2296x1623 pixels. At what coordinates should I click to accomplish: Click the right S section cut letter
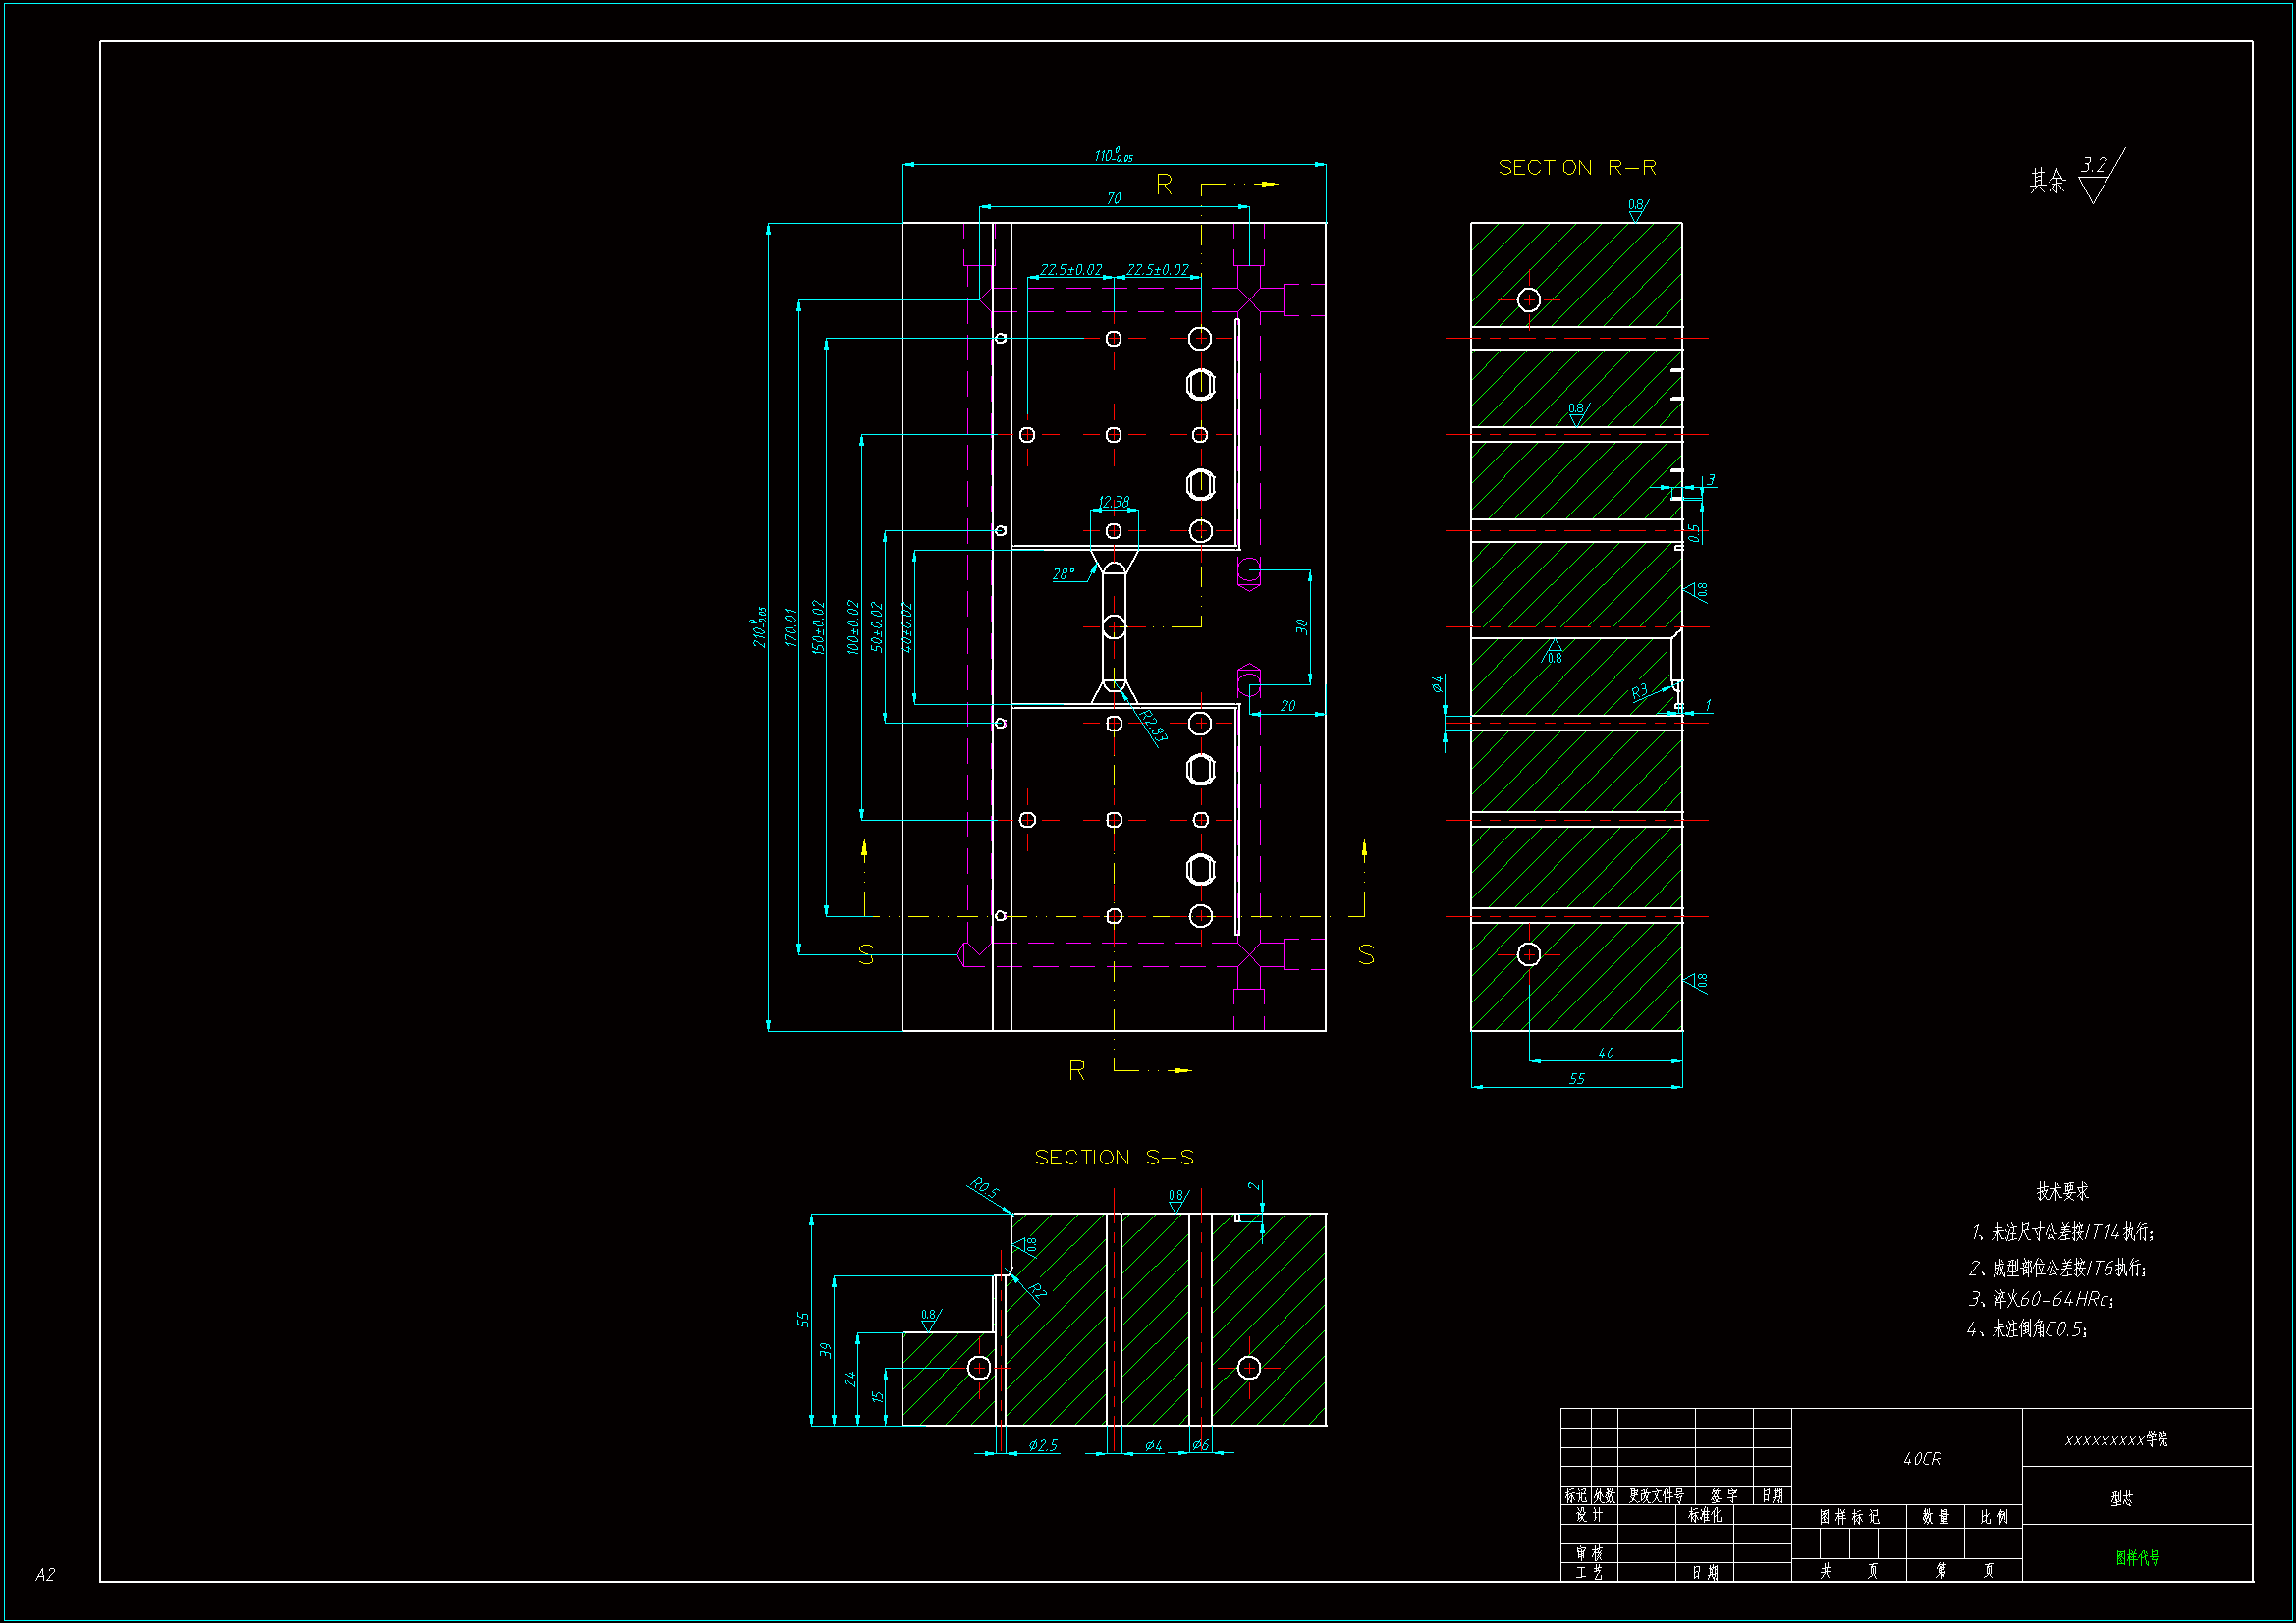[x=1366, y=954]
